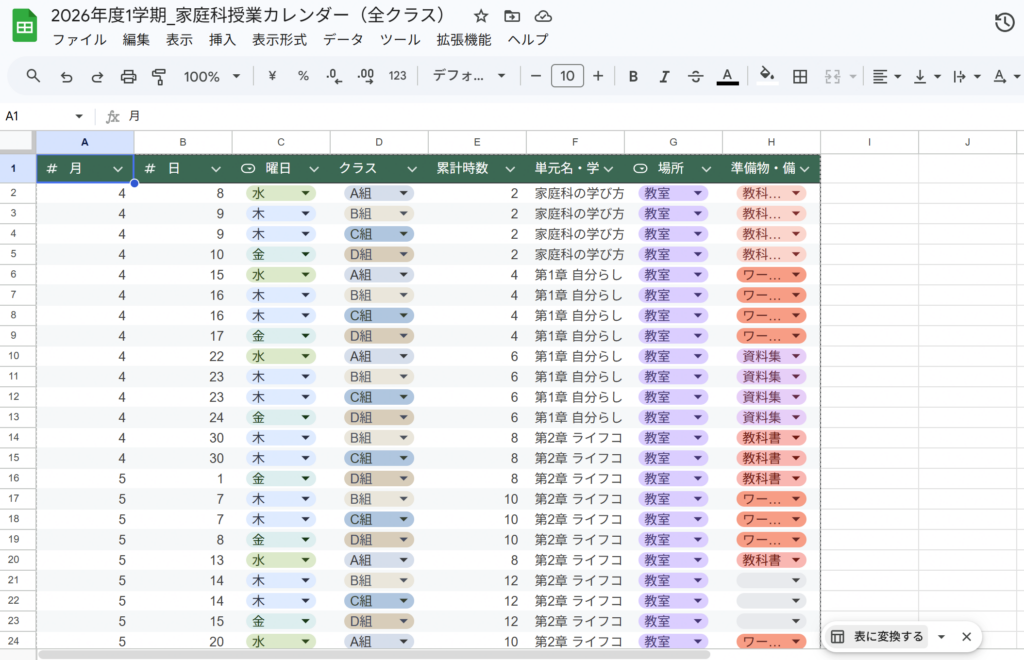This screenshot has width=1024, height=660.
Task: Click the Name Box showing A1
Action: tap(44, 116)
